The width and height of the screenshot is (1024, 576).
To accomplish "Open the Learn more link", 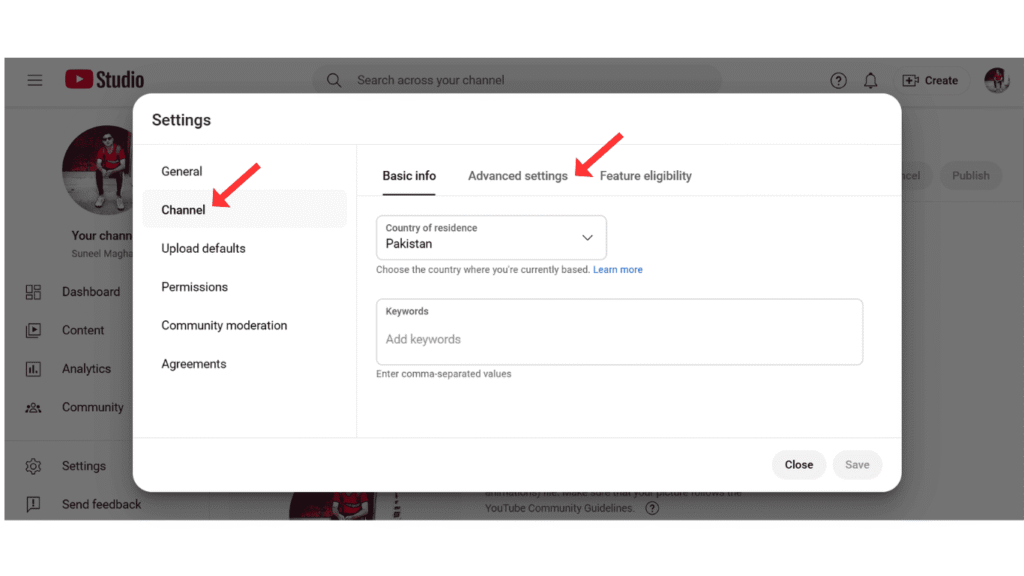I will coord(617,269).
